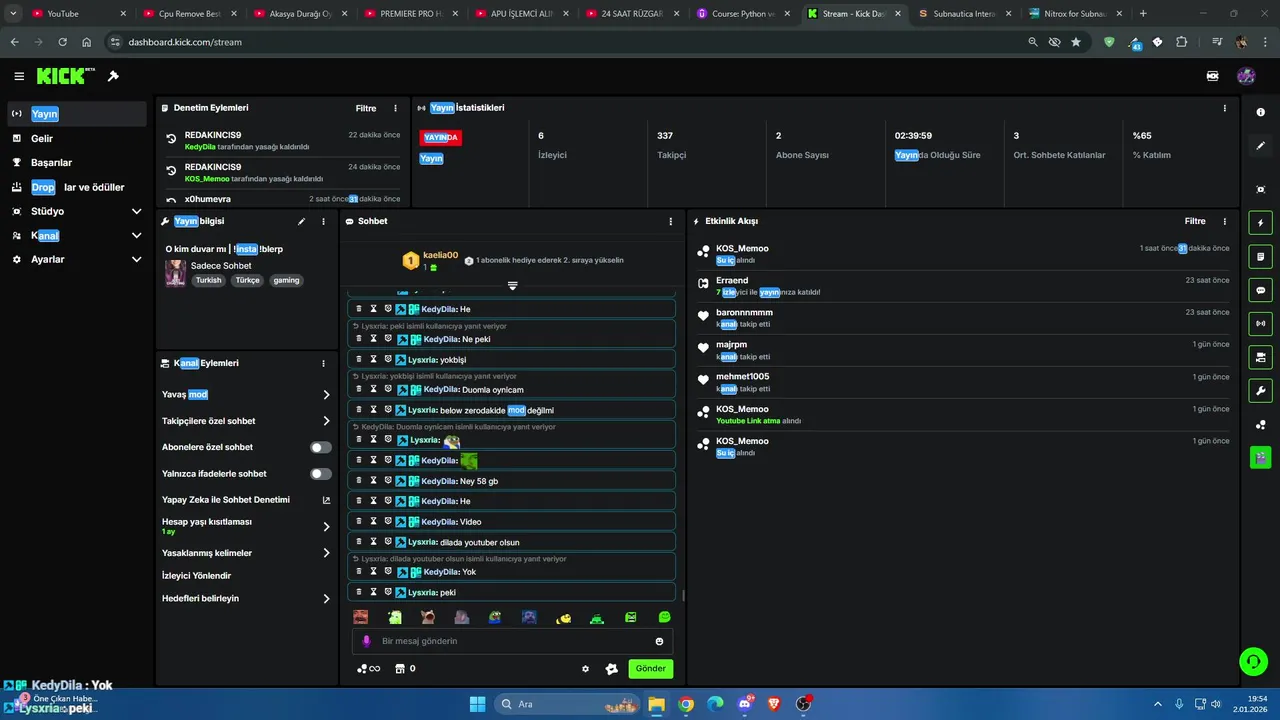
Task: Open Filtre in the Etkinlik Akışı panel
Action: (x=1195, y=221)
